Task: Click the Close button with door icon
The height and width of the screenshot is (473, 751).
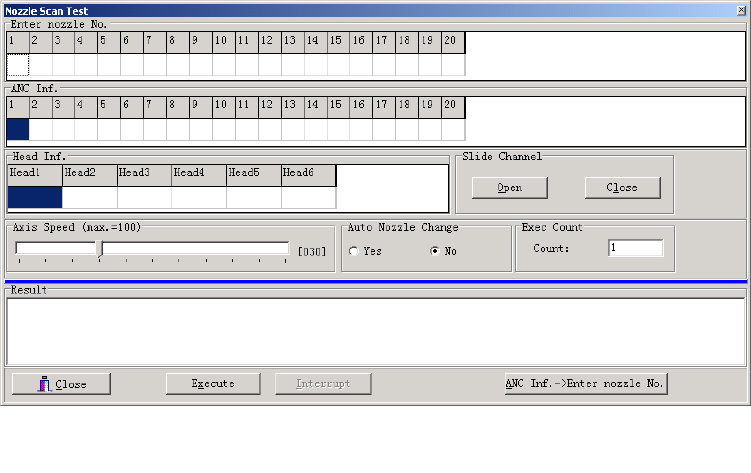Action: coord(61,384)
